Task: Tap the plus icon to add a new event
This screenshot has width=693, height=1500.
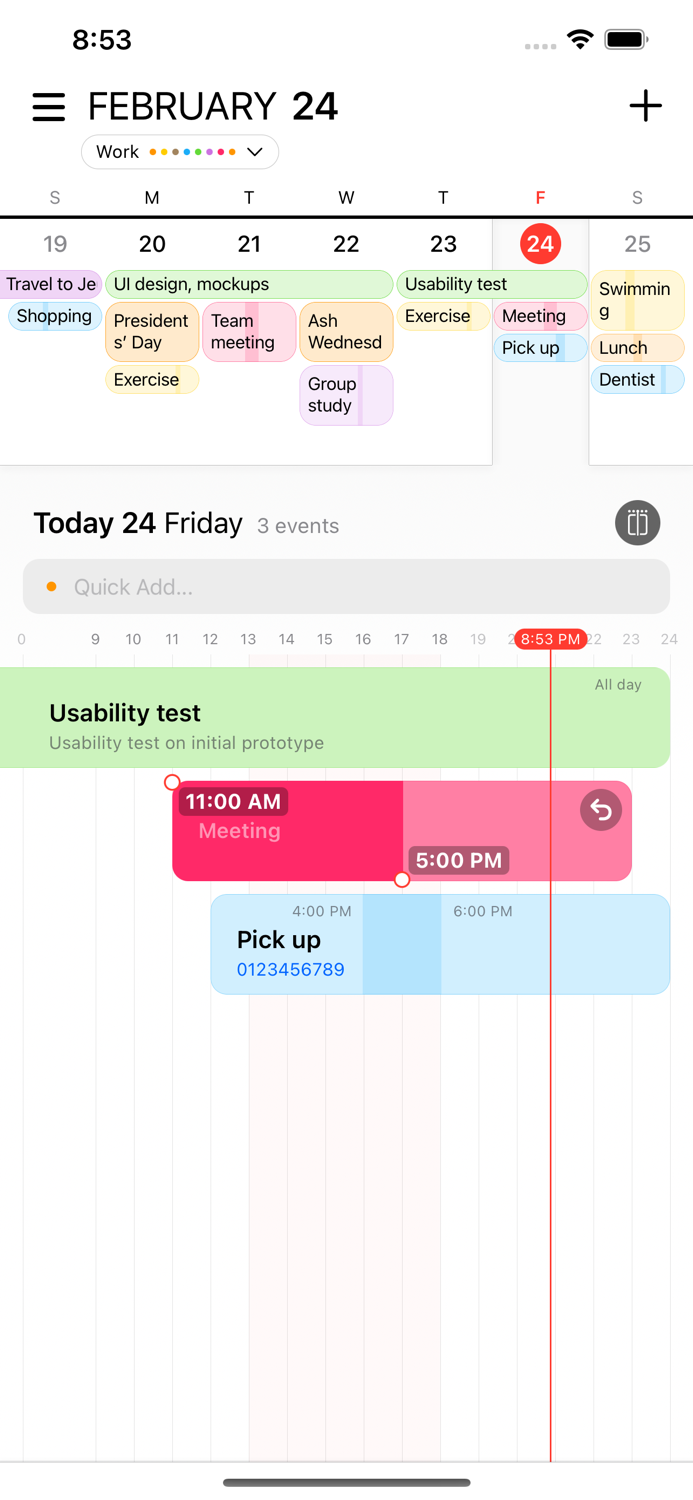Action: click(645, 106)
